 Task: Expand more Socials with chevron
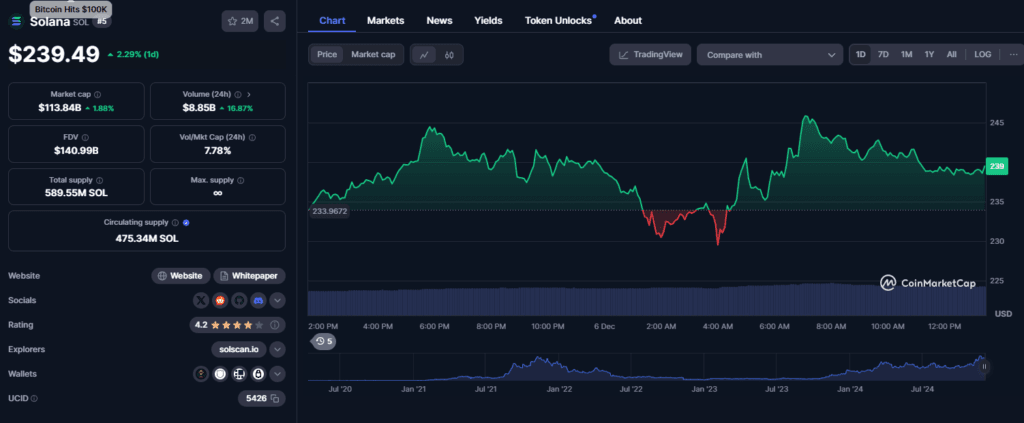pyautogui.click(x=278, y=300)
